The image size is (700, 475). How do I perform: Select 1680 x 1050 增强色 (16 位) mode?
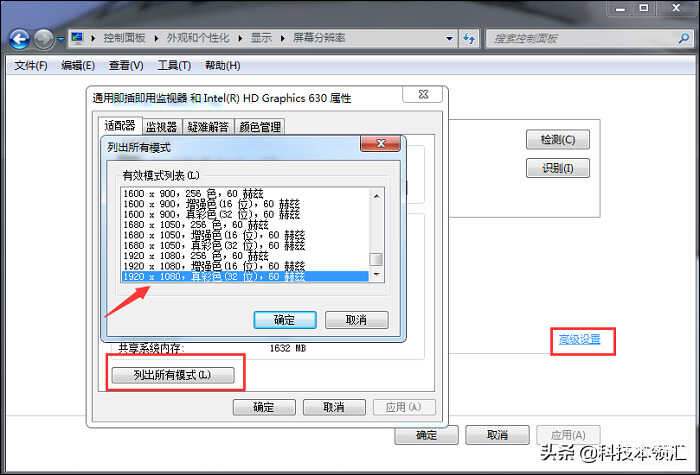point(245,235)
